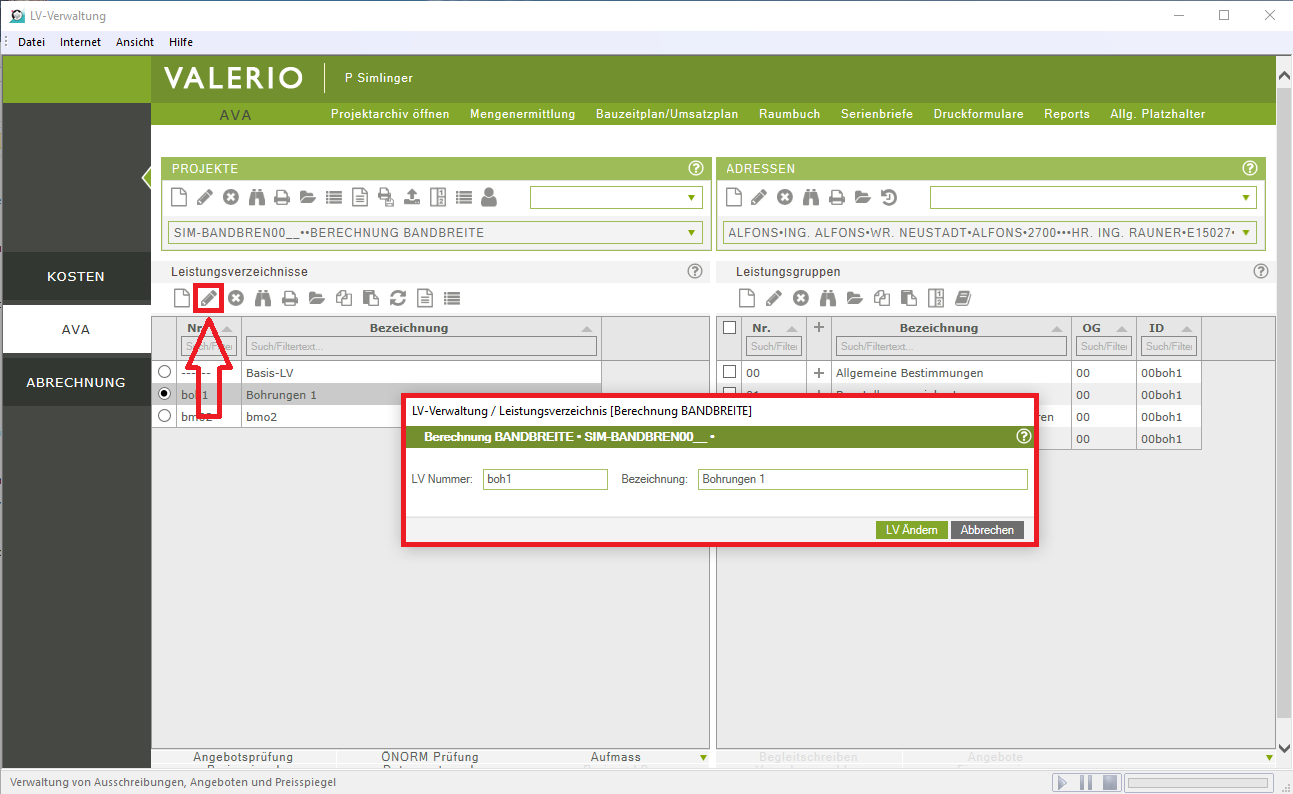Open the history clock icon in Adressen toolbar

pyautogui.click(x=888, y=197)
